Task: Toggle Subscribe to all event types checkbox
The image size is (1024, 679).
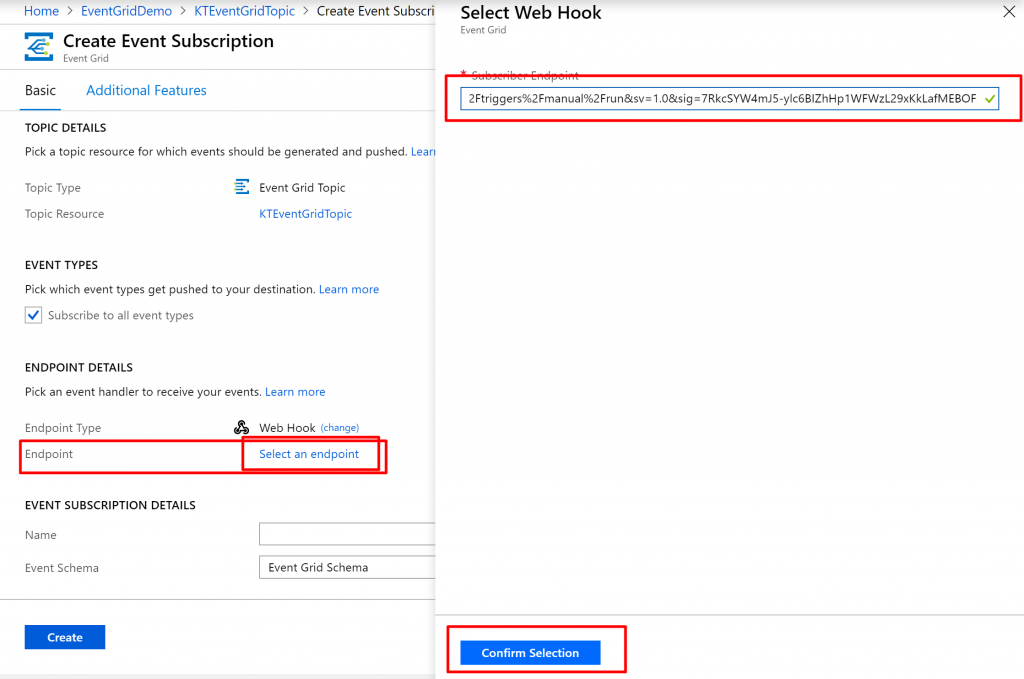Action: 33,315
